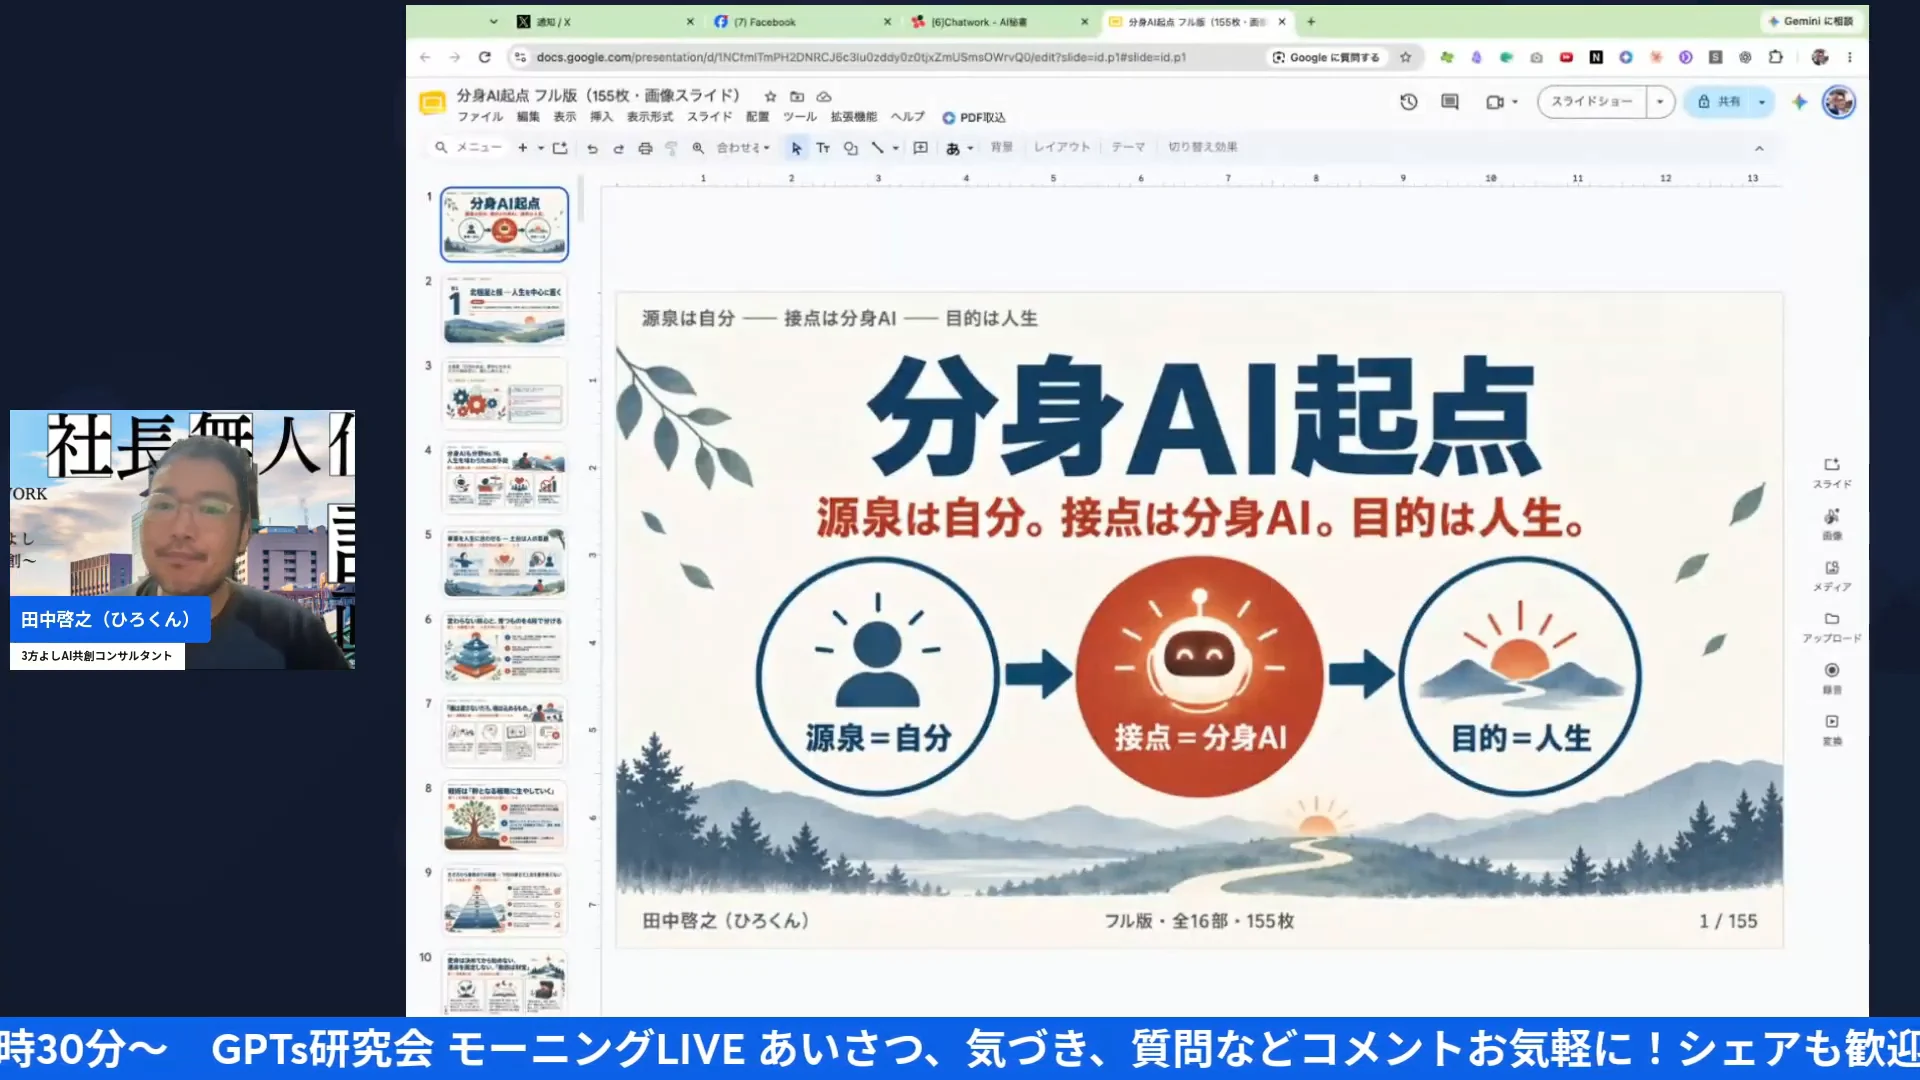Click the print icon
This screenshot has height=1080, width=1920.
pyautogui.click(x=645, y=148)
